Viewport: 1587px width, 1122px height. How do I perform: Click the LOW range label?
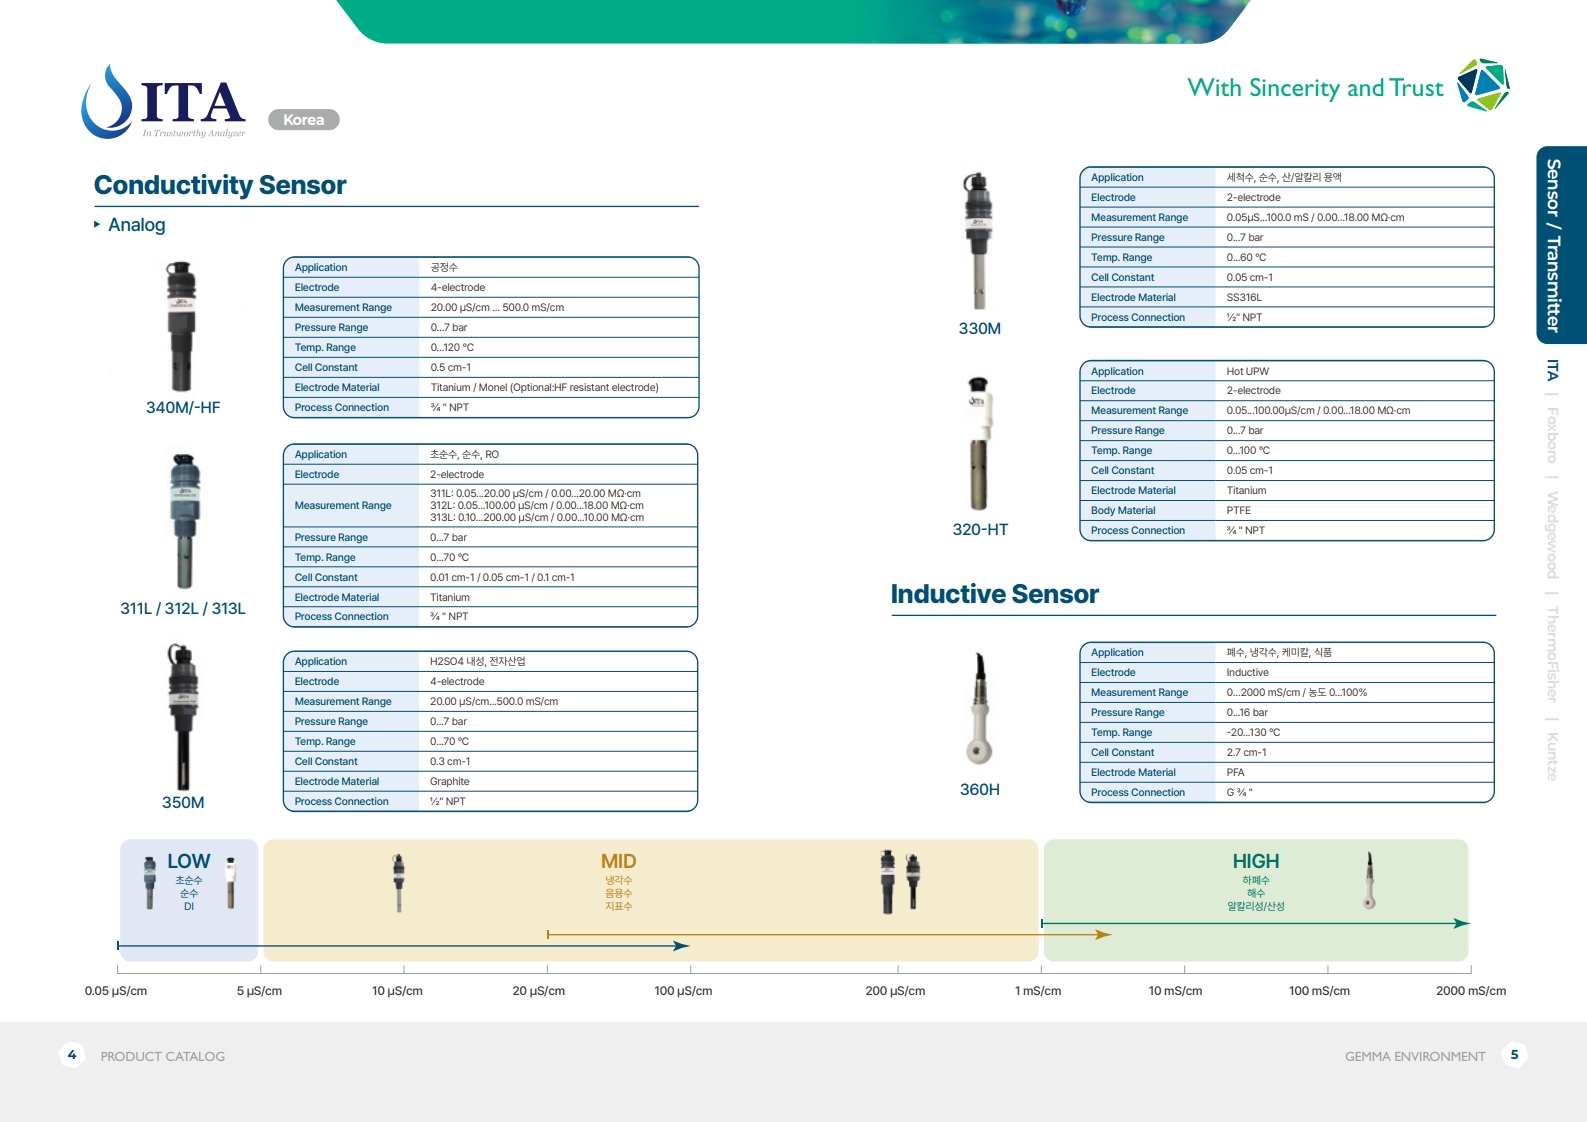[x=188, y=861]
